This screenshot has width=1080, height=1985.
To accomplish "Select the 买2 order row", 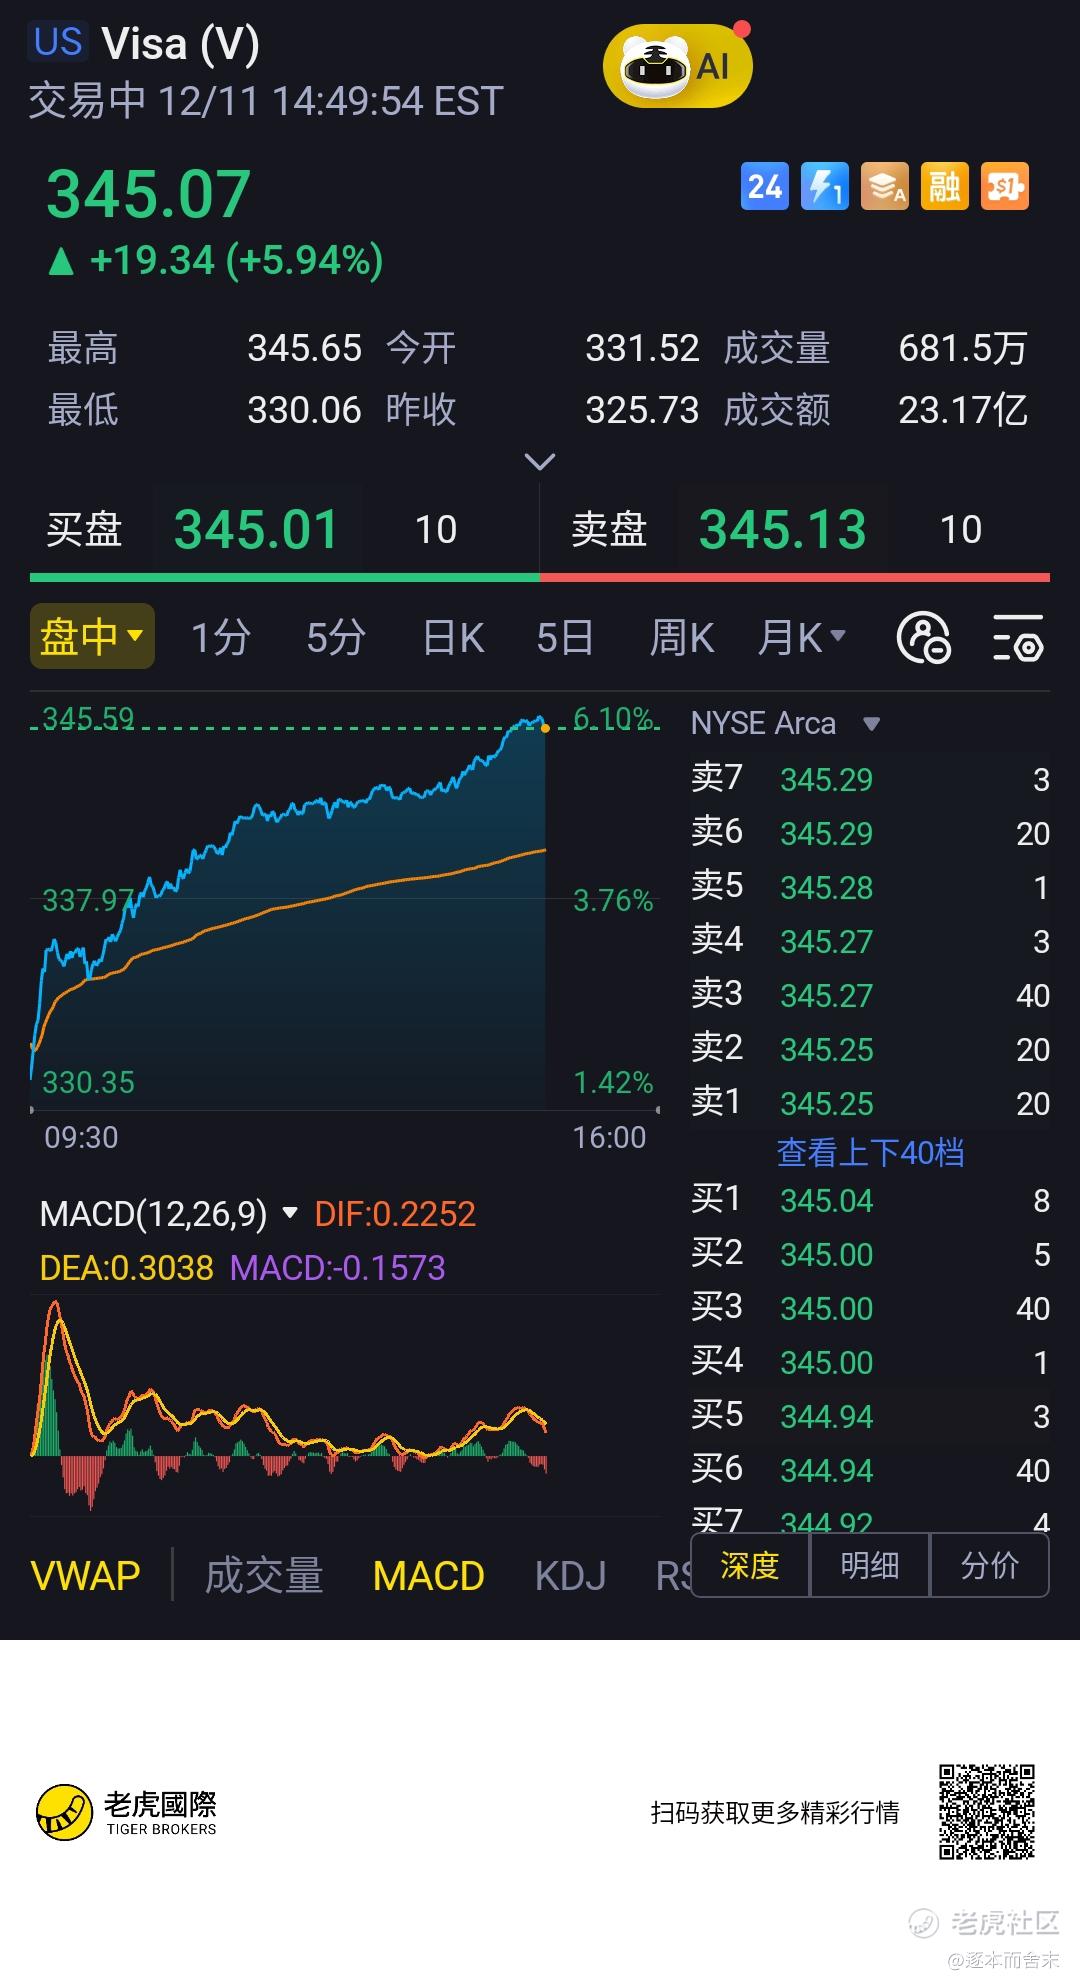I will pos(870,1254).
